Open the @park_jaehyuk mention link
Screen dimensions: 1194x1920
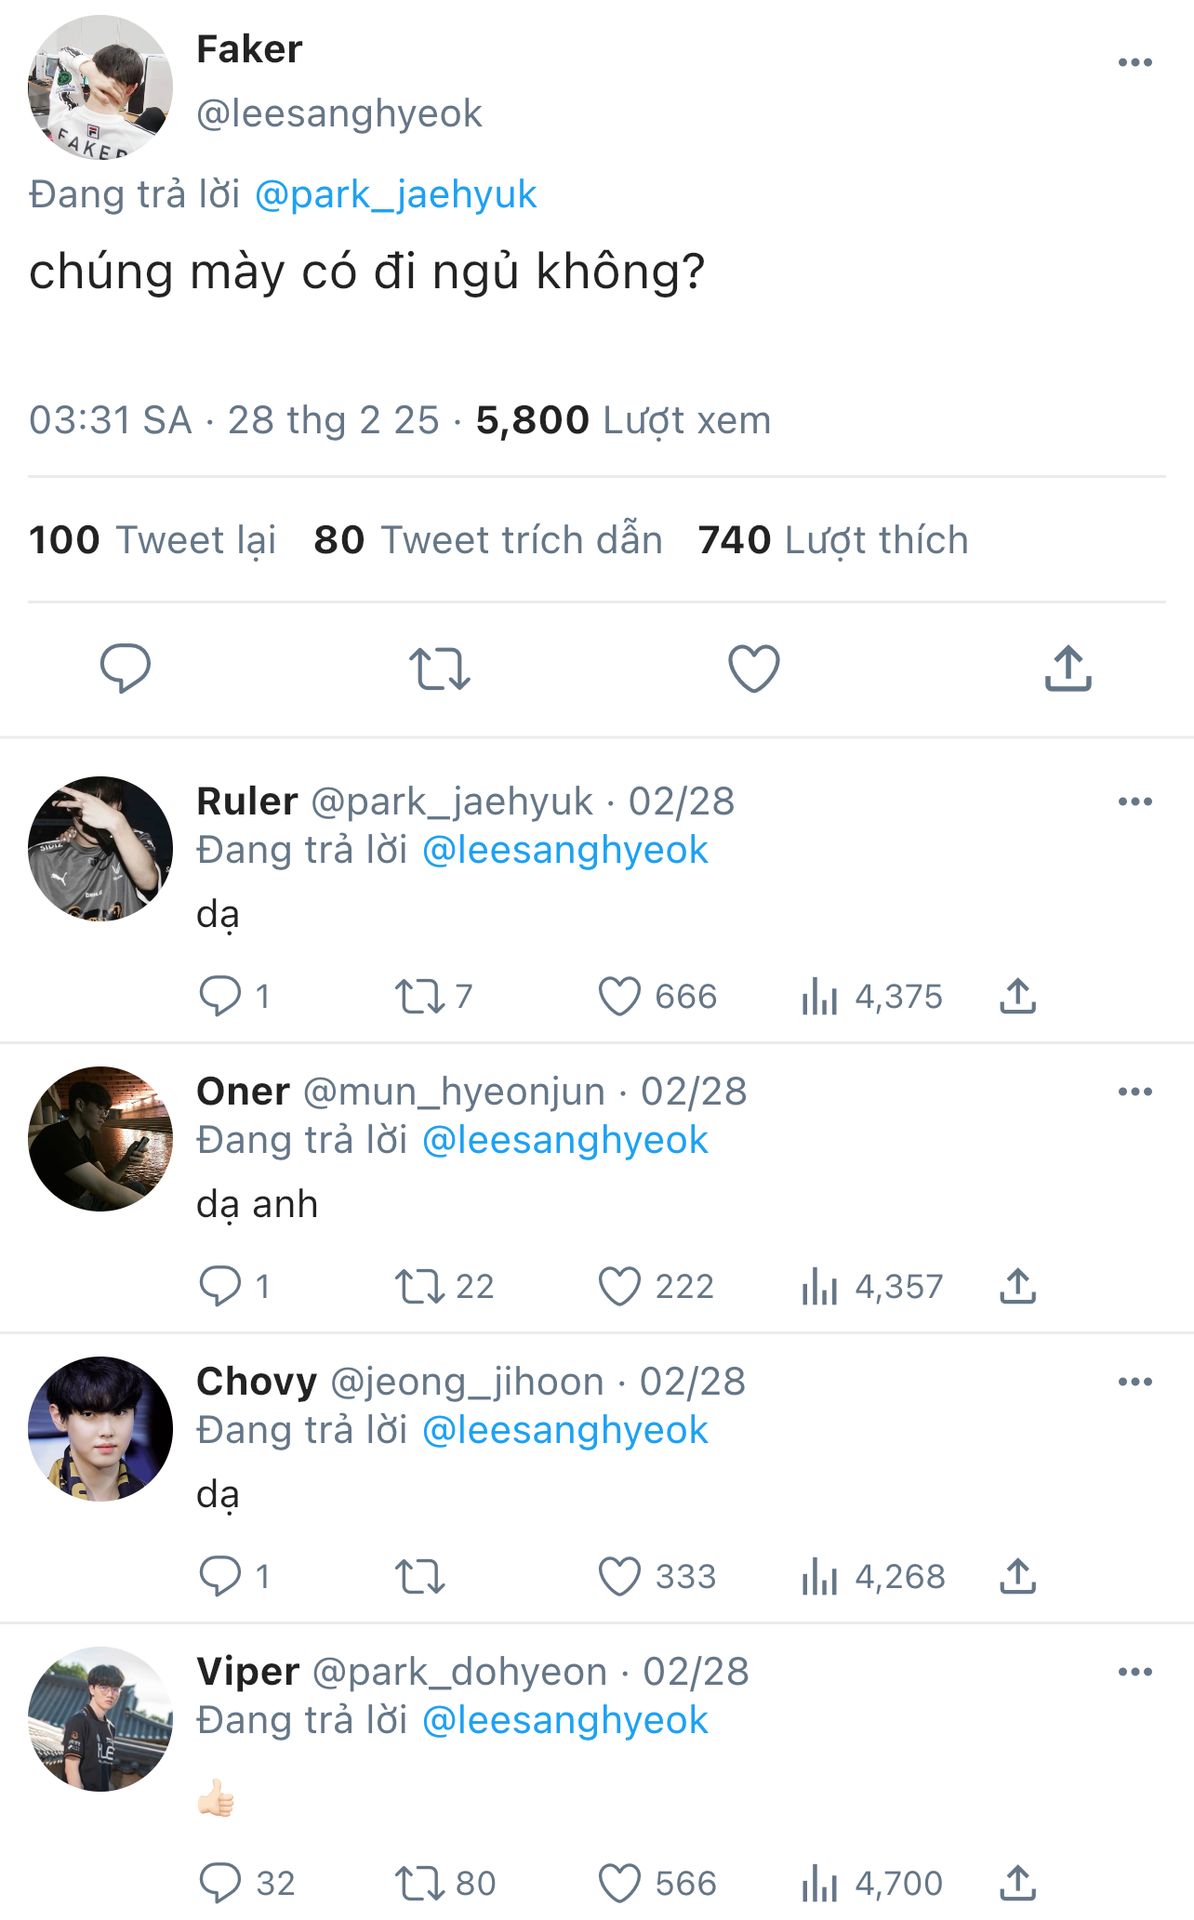click(x=396, y=194)
